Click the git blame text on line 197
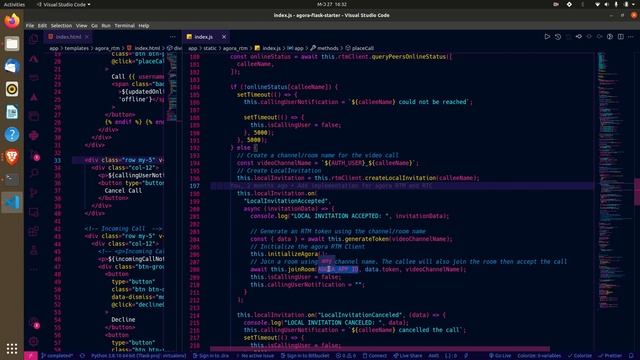Image resolution: width=640 pixels, height=360 pixels. 331,186
